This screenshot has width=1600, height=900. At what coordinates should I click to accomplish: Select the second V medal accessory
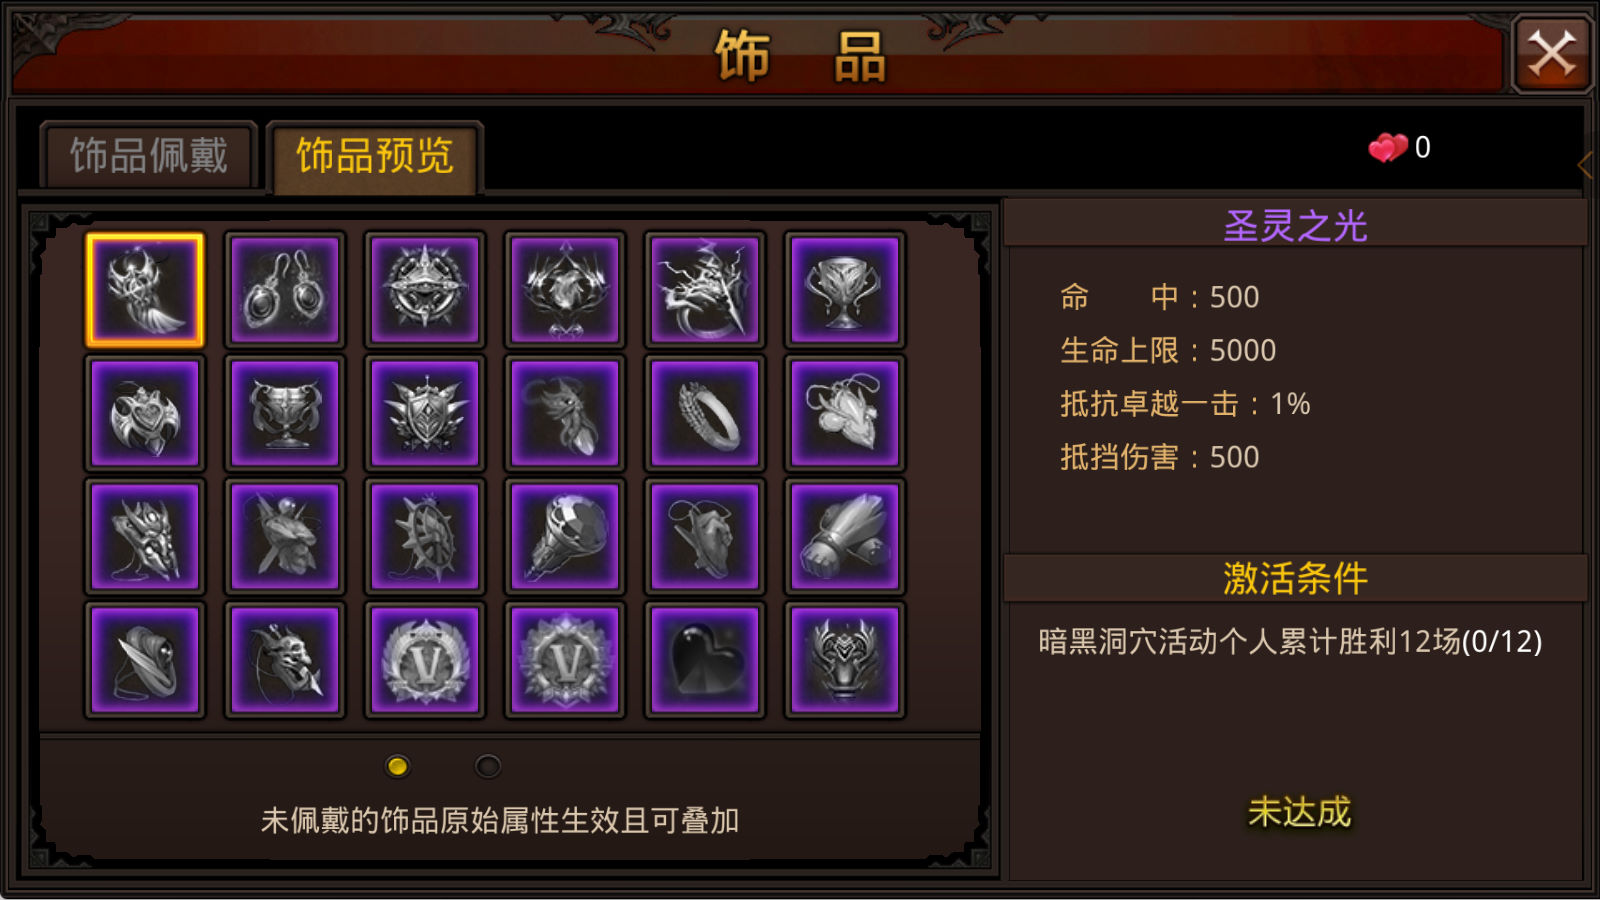click(x=565, y=660)
